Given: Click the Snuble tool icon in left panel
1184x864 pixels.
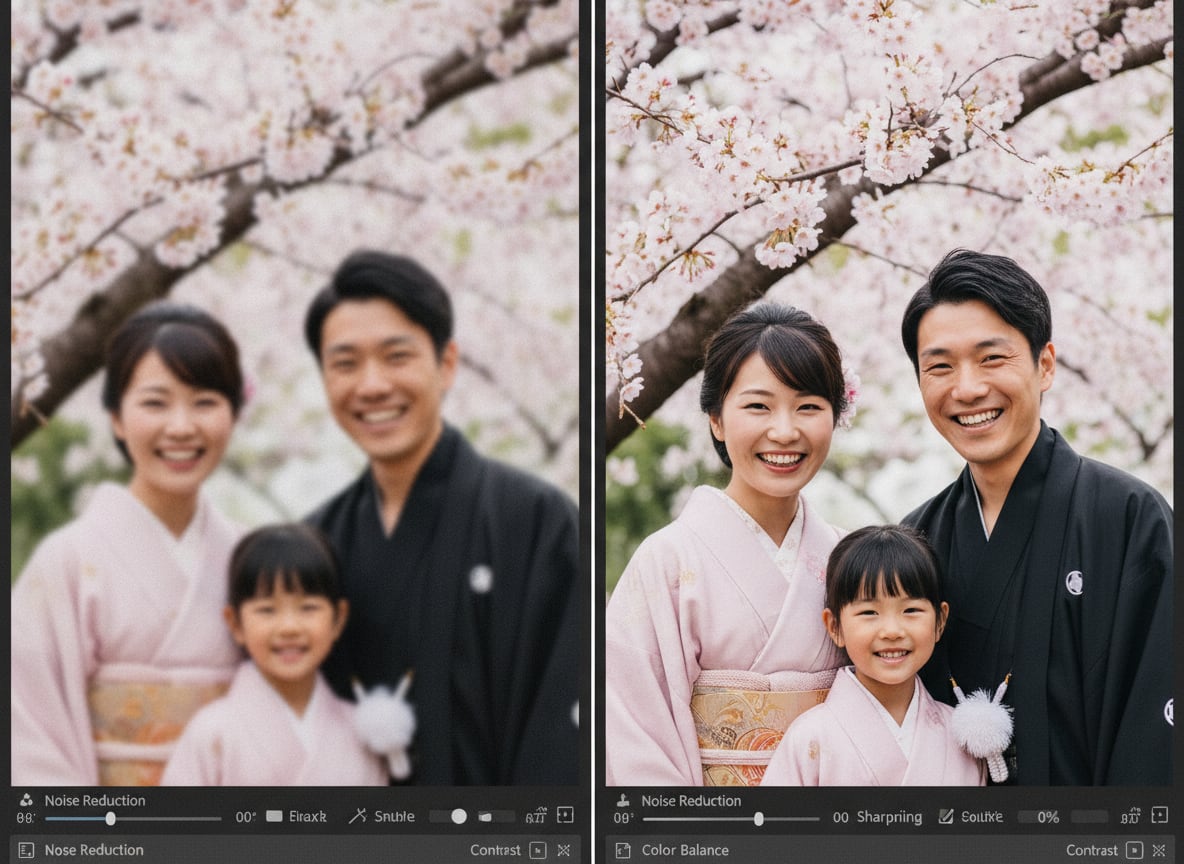Looking at the screenshot, I should pyautogui.click(x=357, y=816).
